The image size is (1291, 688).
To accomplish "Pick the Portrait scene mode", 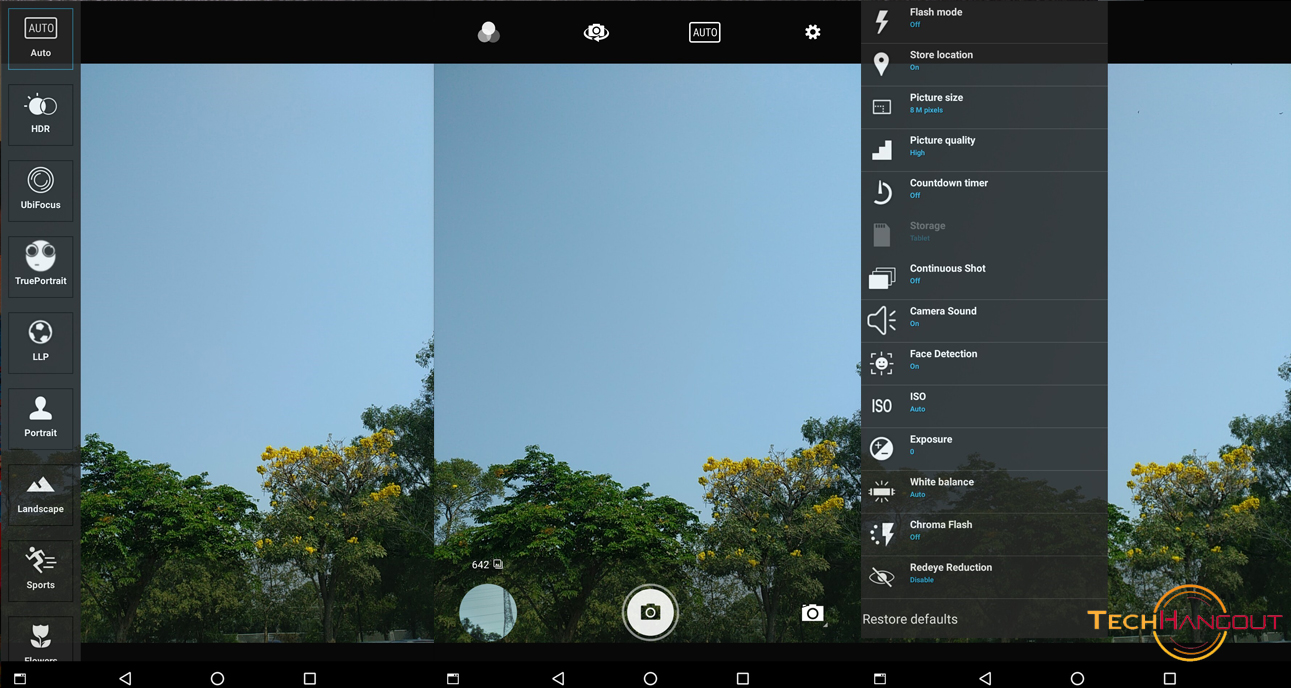I will coord(41,419).
